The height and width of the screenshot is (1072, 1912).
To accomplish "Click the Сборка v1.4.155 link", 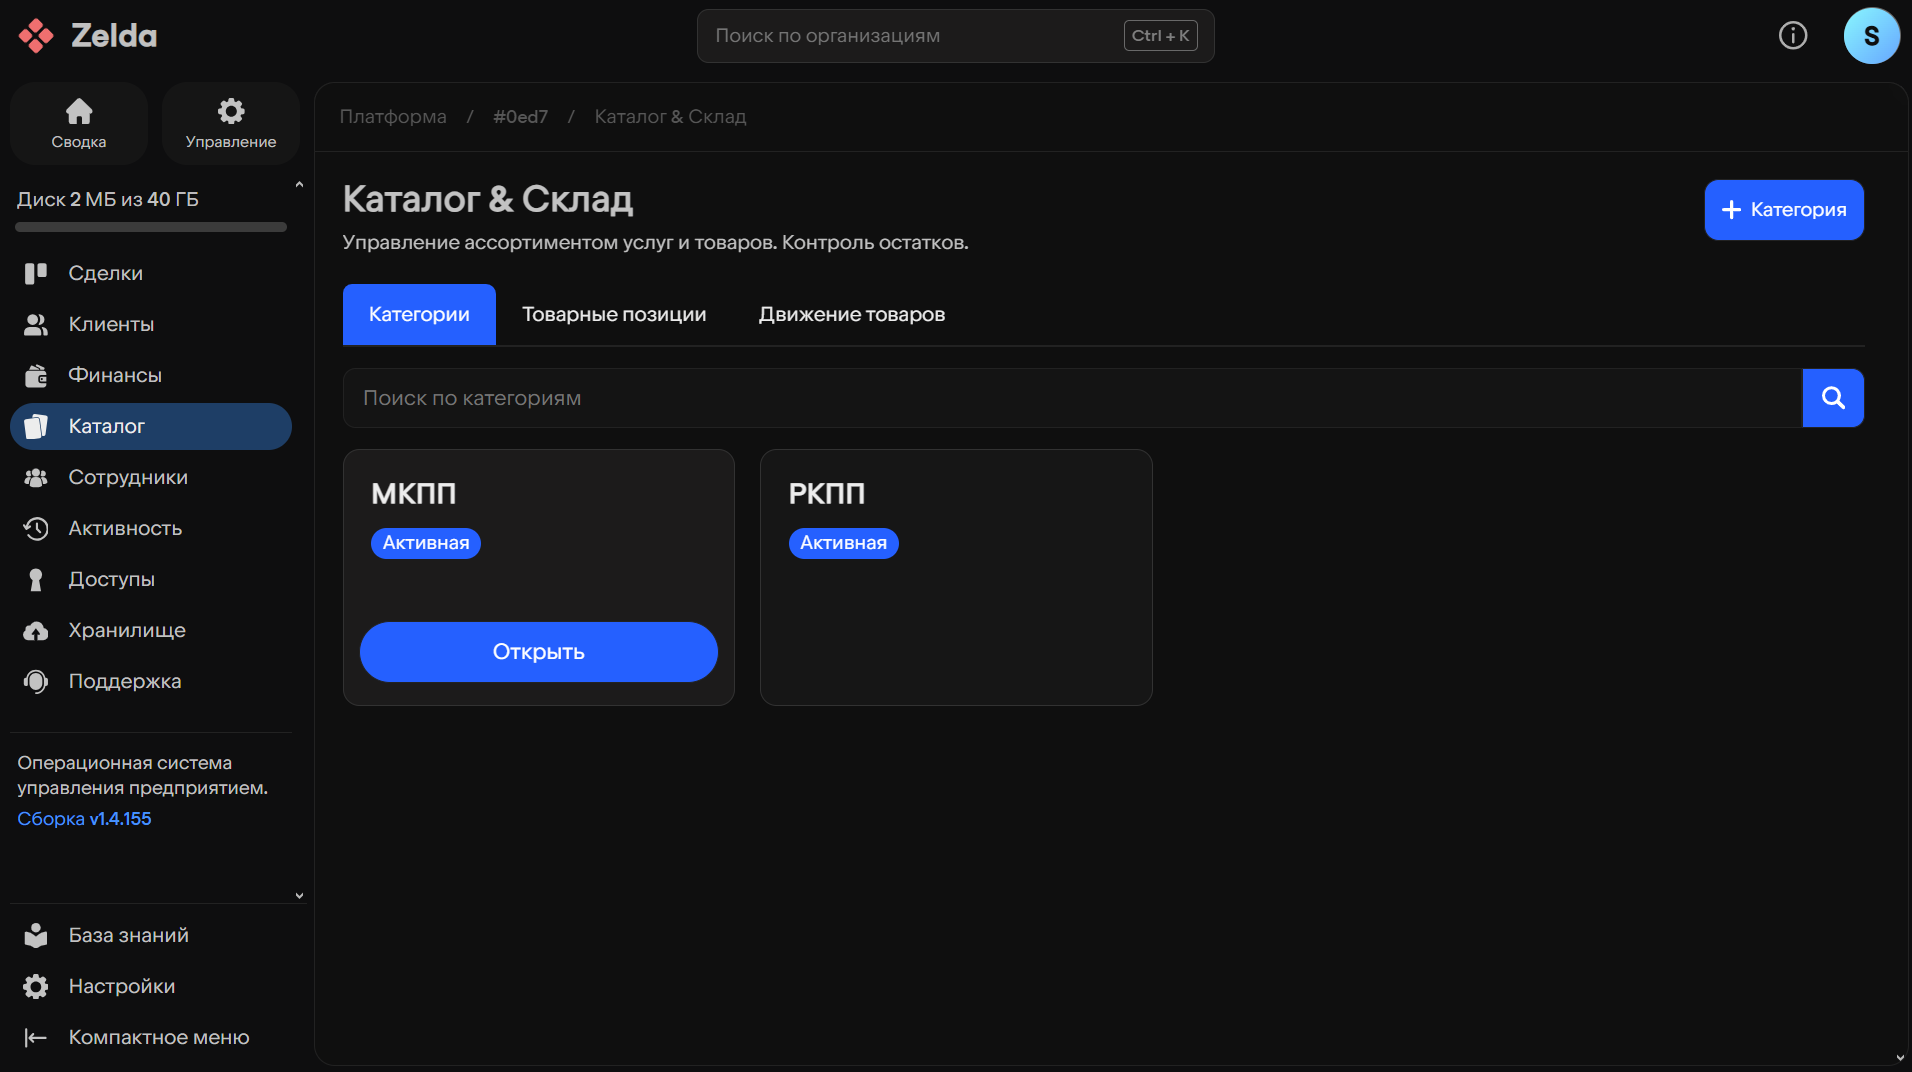I will coord(84,818).
